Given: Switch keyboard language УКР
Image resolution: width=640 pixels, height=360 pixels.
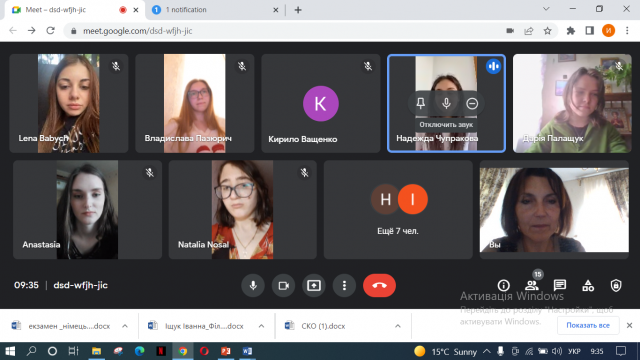Looking at the screenshot, I should point(574,351).
